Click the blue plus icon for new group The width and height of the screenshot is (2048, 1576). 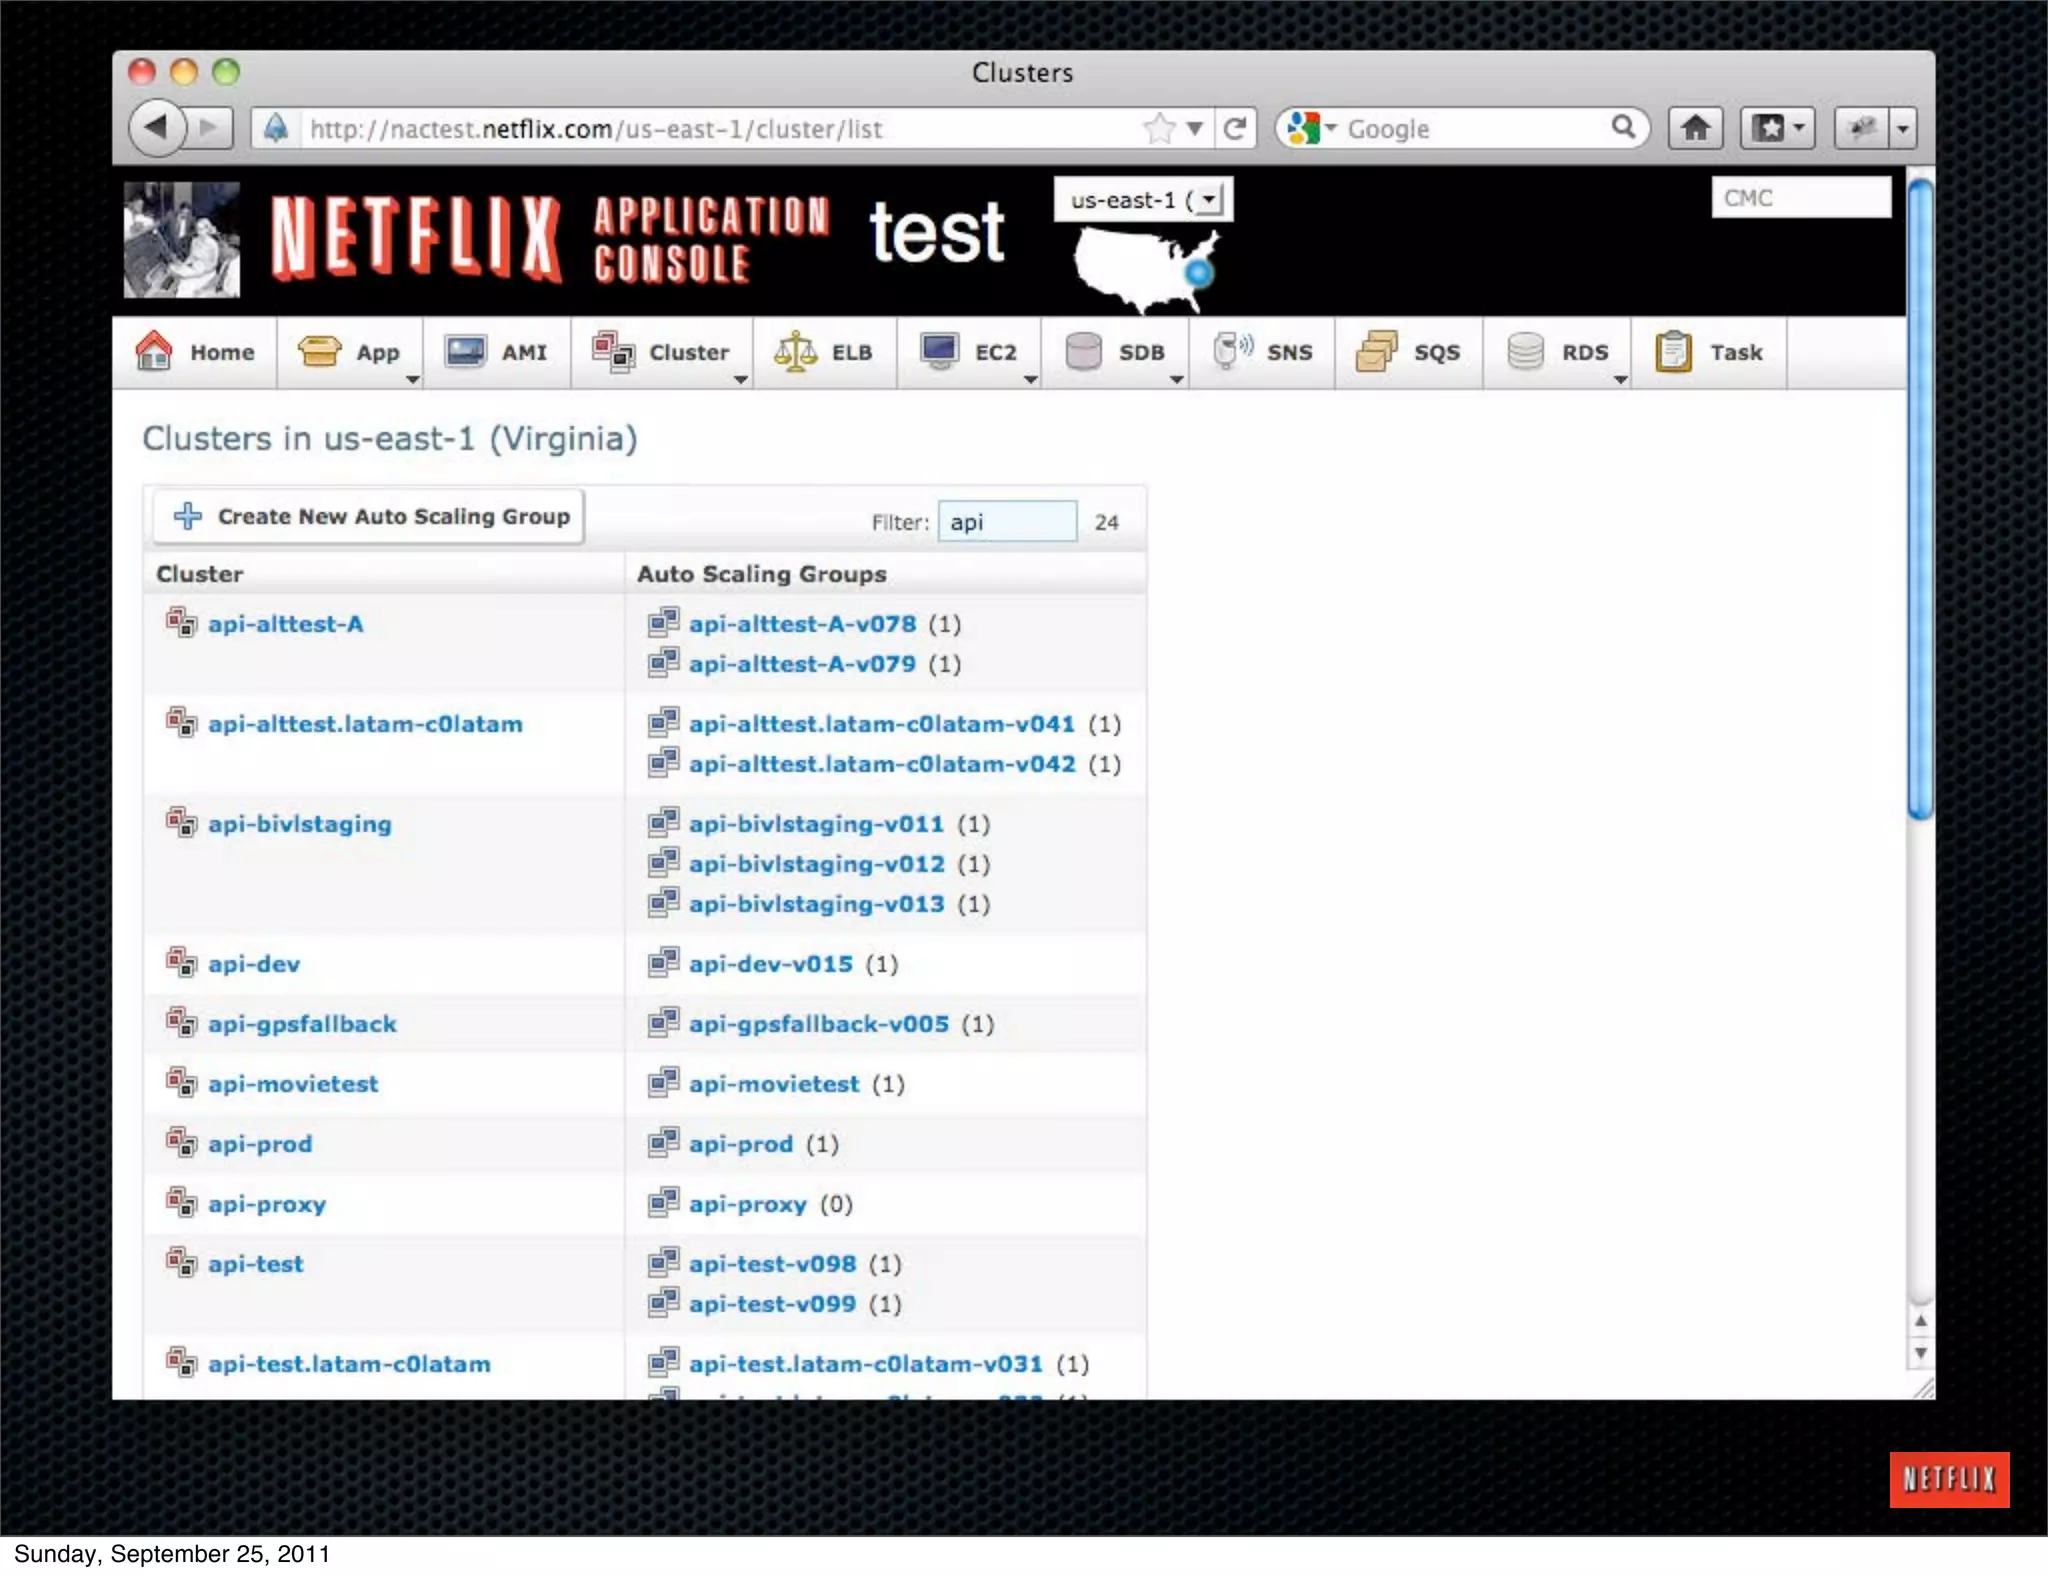click(188, 516)
